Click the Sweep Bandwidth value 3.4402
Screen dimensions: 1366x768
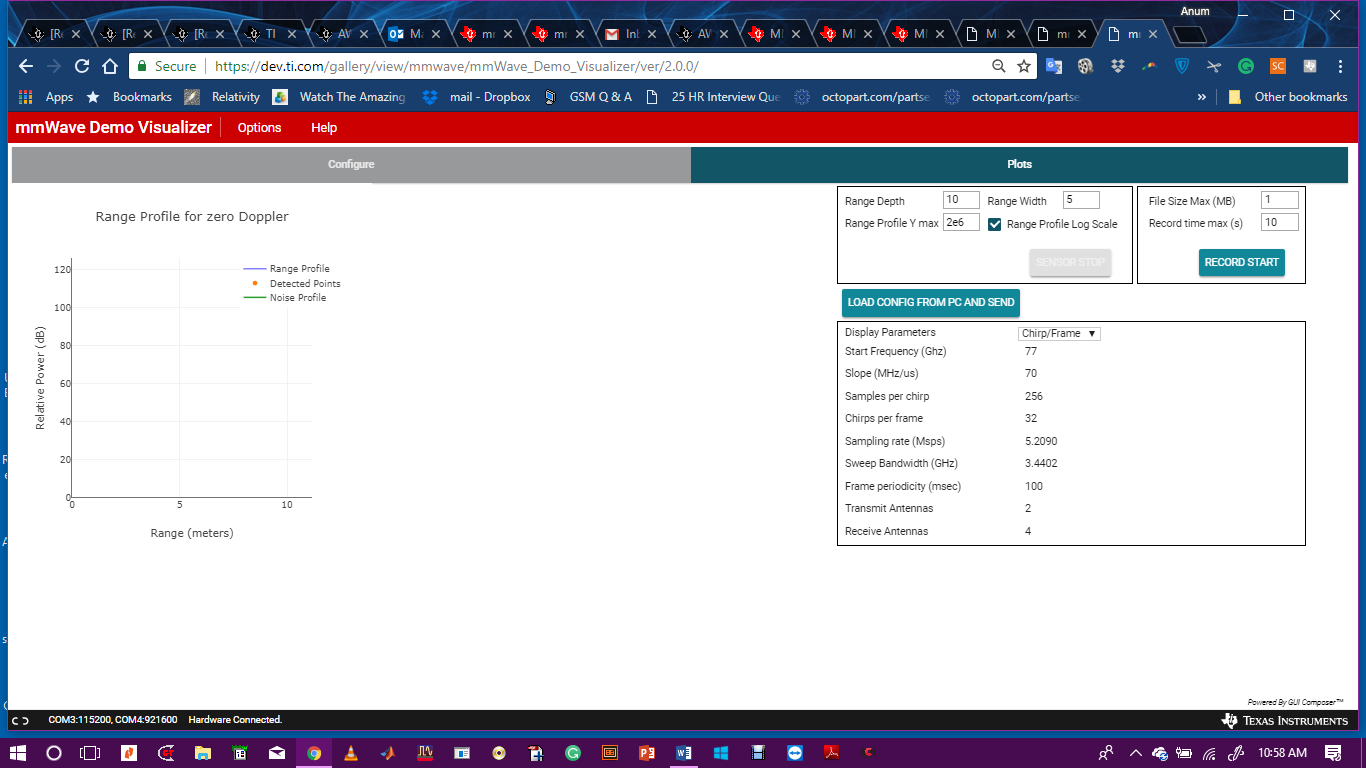click(x=1041, y=463)
